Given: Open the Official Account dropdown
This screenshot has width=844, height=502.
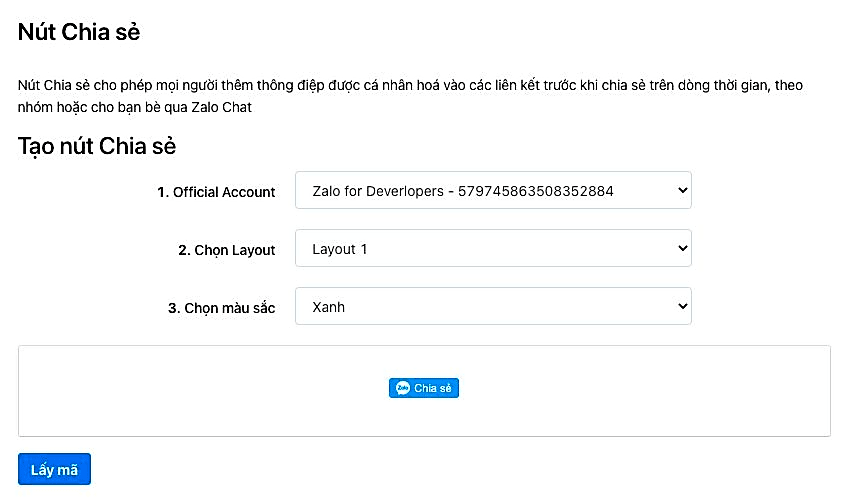Looking at the screenshot, I should pos(493,190).
